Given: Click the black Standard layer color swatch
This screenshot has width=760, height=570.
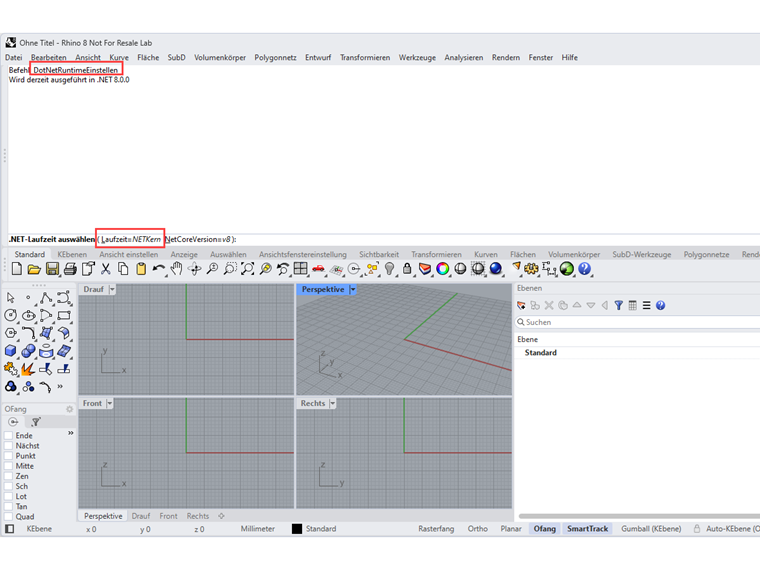Looking at the screenshot, I should [x=297, y=529].
